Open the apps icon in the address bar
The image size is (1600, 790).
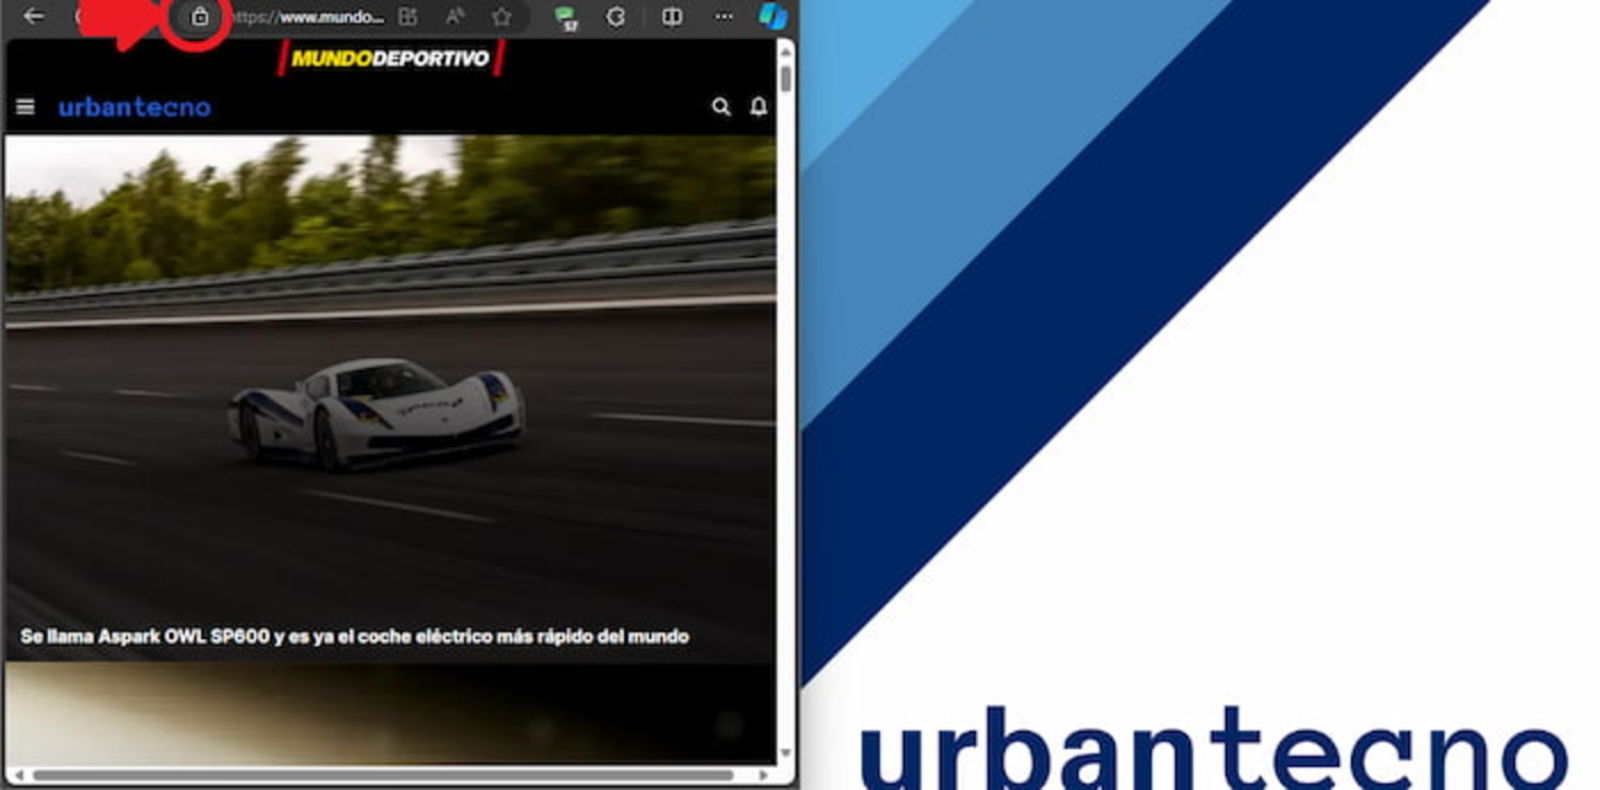click(x=408, y=16)
